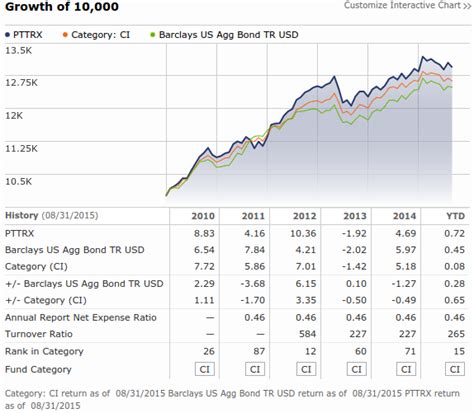
Task: Click the 2010 column header
Action: click(x=203, y=216)
